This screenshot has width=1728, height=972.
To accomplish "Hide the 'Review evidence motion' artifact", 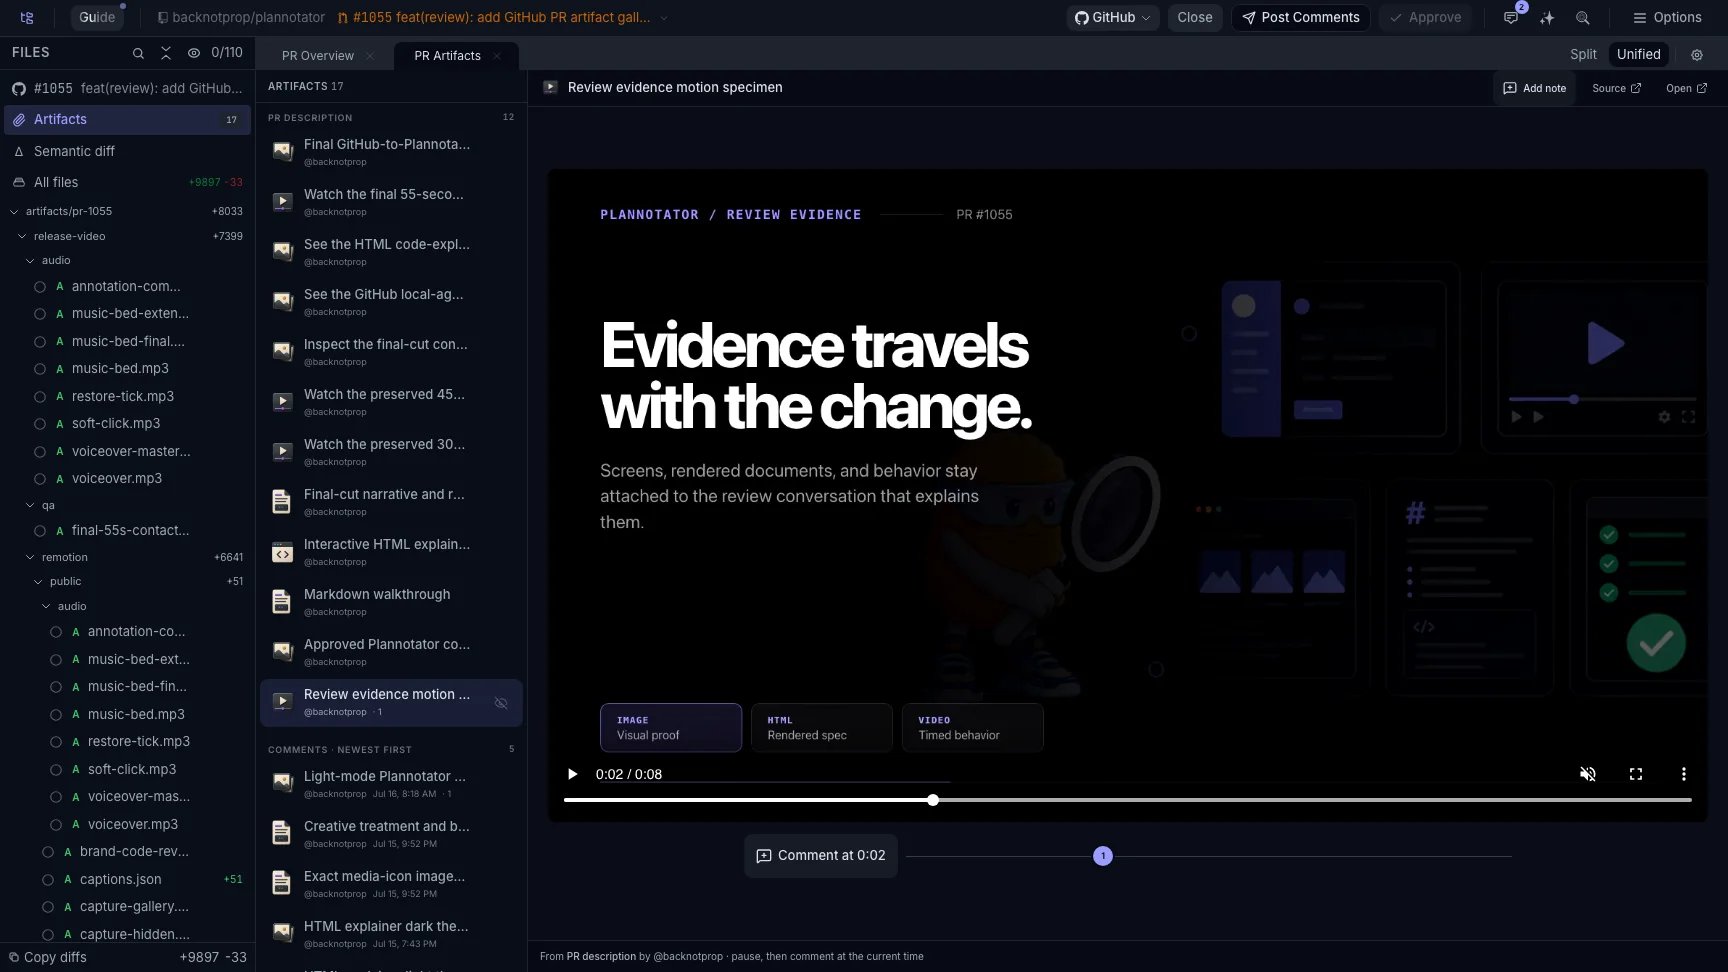I will [501, 703].
